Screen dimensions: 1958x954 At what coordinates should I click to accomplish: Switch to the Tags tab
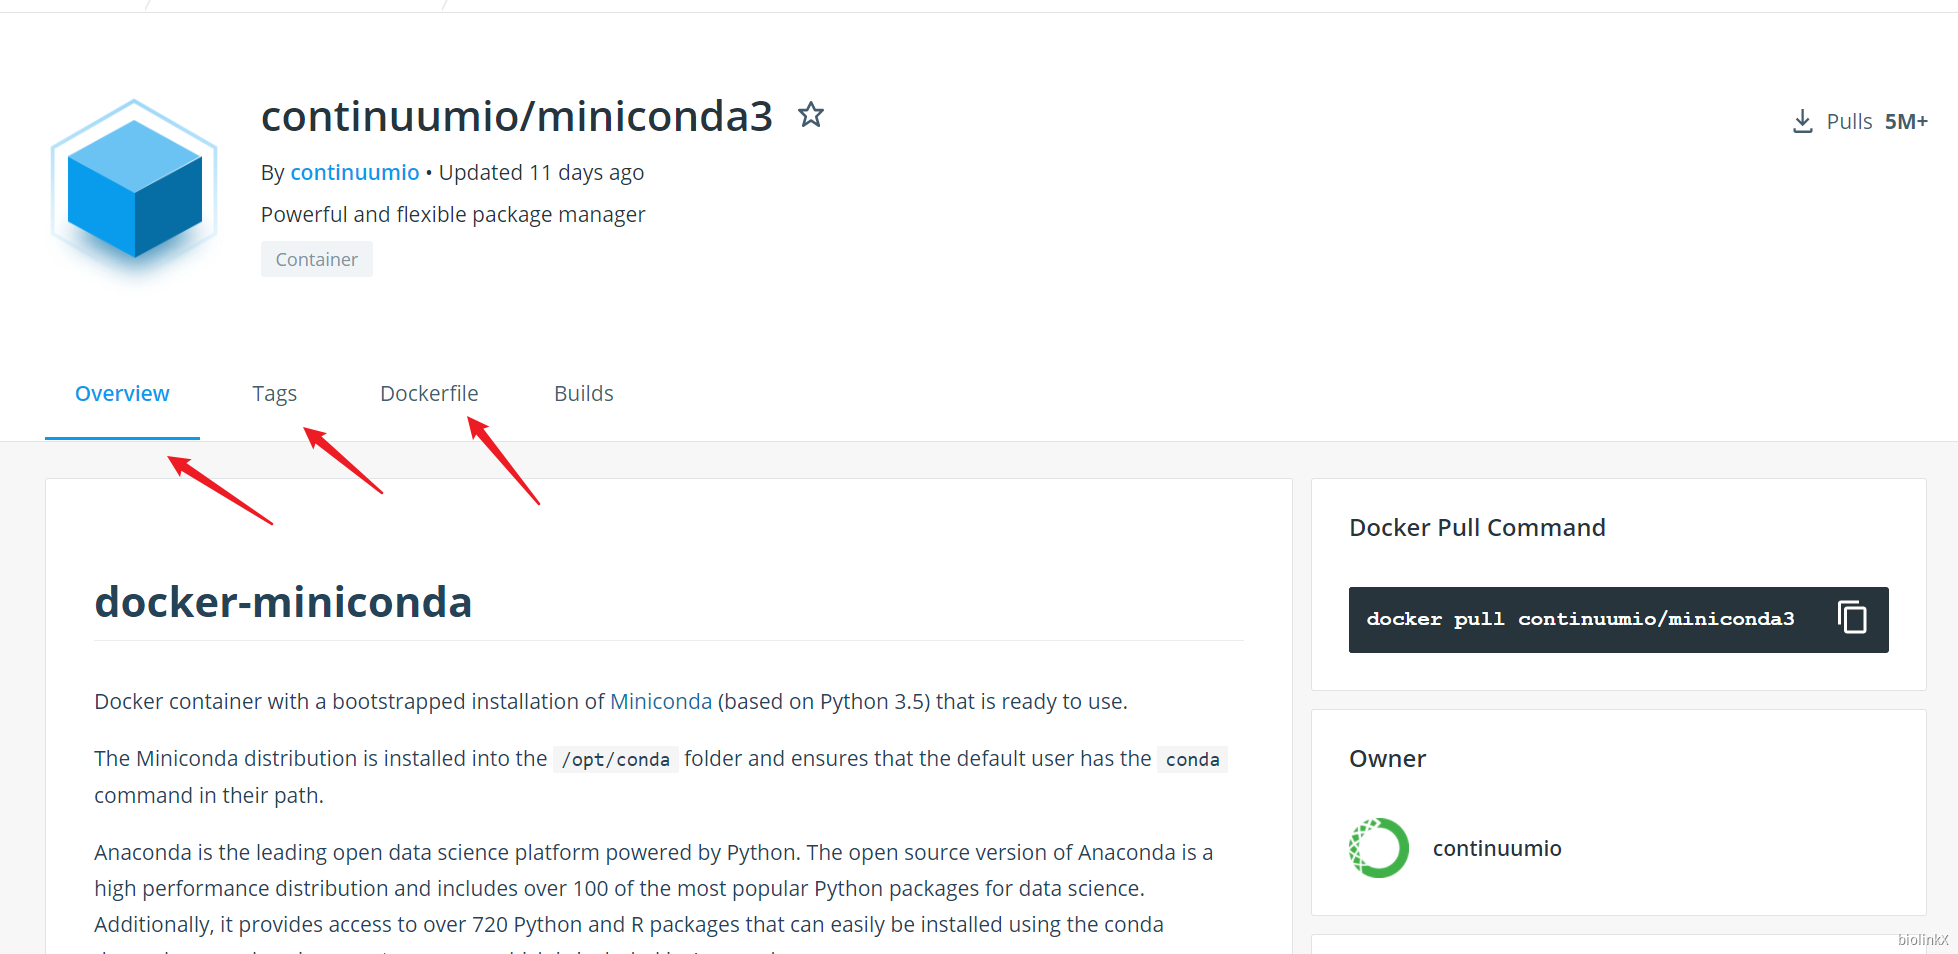coord(274,394)
